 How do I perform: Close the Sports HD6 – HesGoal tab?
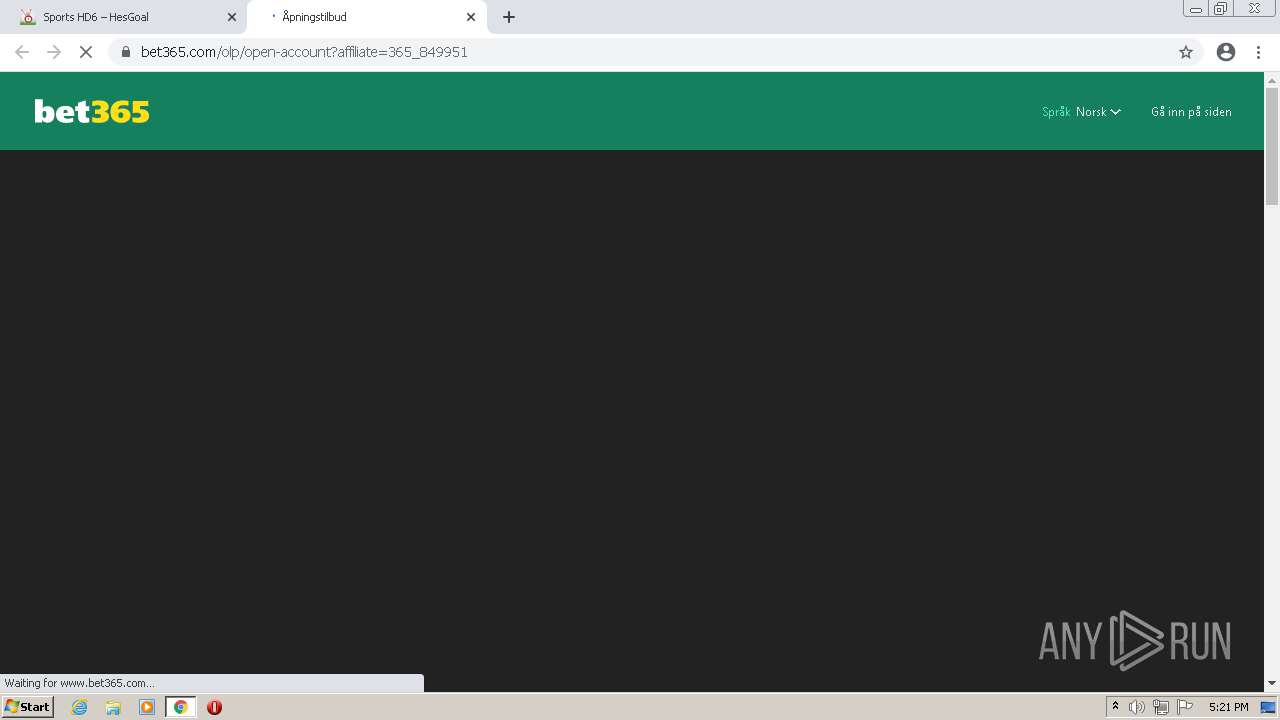(232, 17)
